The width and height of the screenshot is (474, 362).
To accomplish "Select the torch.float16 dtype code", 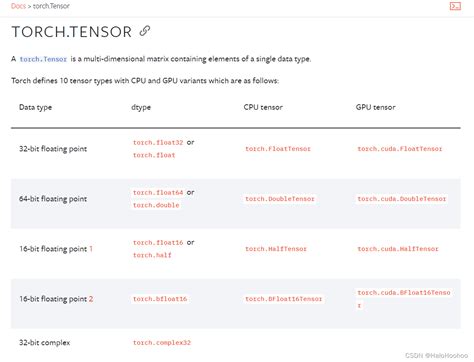I will point(158,242).
